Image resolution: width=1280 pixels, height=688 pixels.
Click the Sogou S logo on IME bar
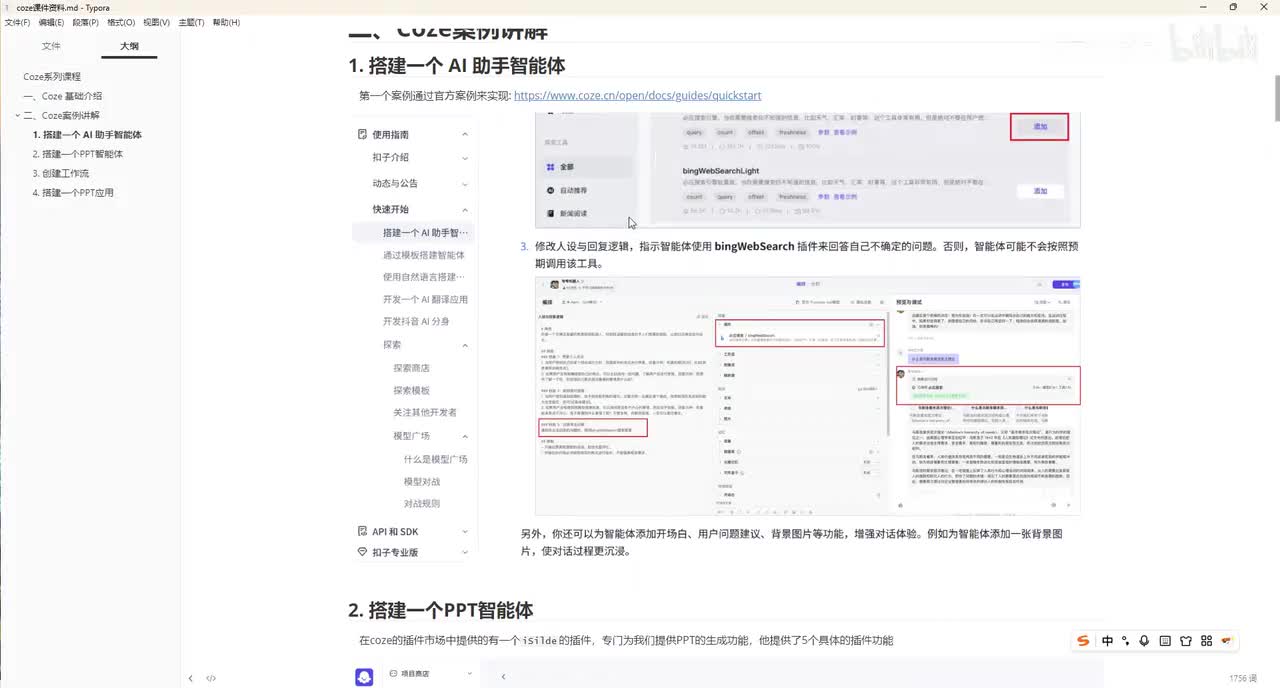click(1083, 640)
